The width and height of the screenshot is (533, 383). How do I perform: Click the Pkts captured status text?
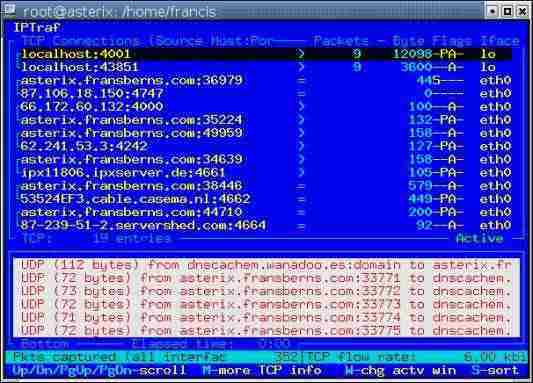coord(119,357)
